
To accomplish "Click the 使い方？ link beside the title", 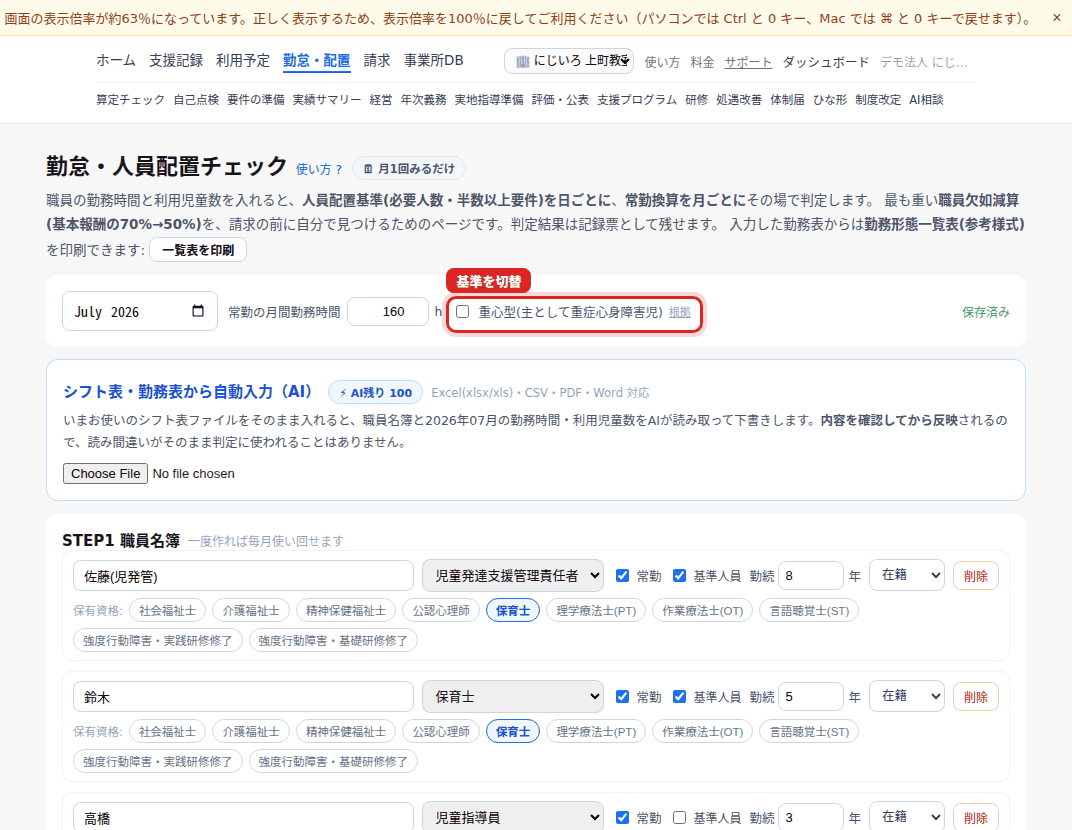I will [319, 169].
